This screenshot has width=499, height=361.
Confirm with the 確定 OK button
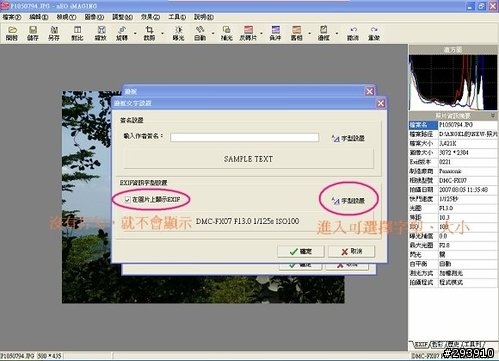[301, 251]
